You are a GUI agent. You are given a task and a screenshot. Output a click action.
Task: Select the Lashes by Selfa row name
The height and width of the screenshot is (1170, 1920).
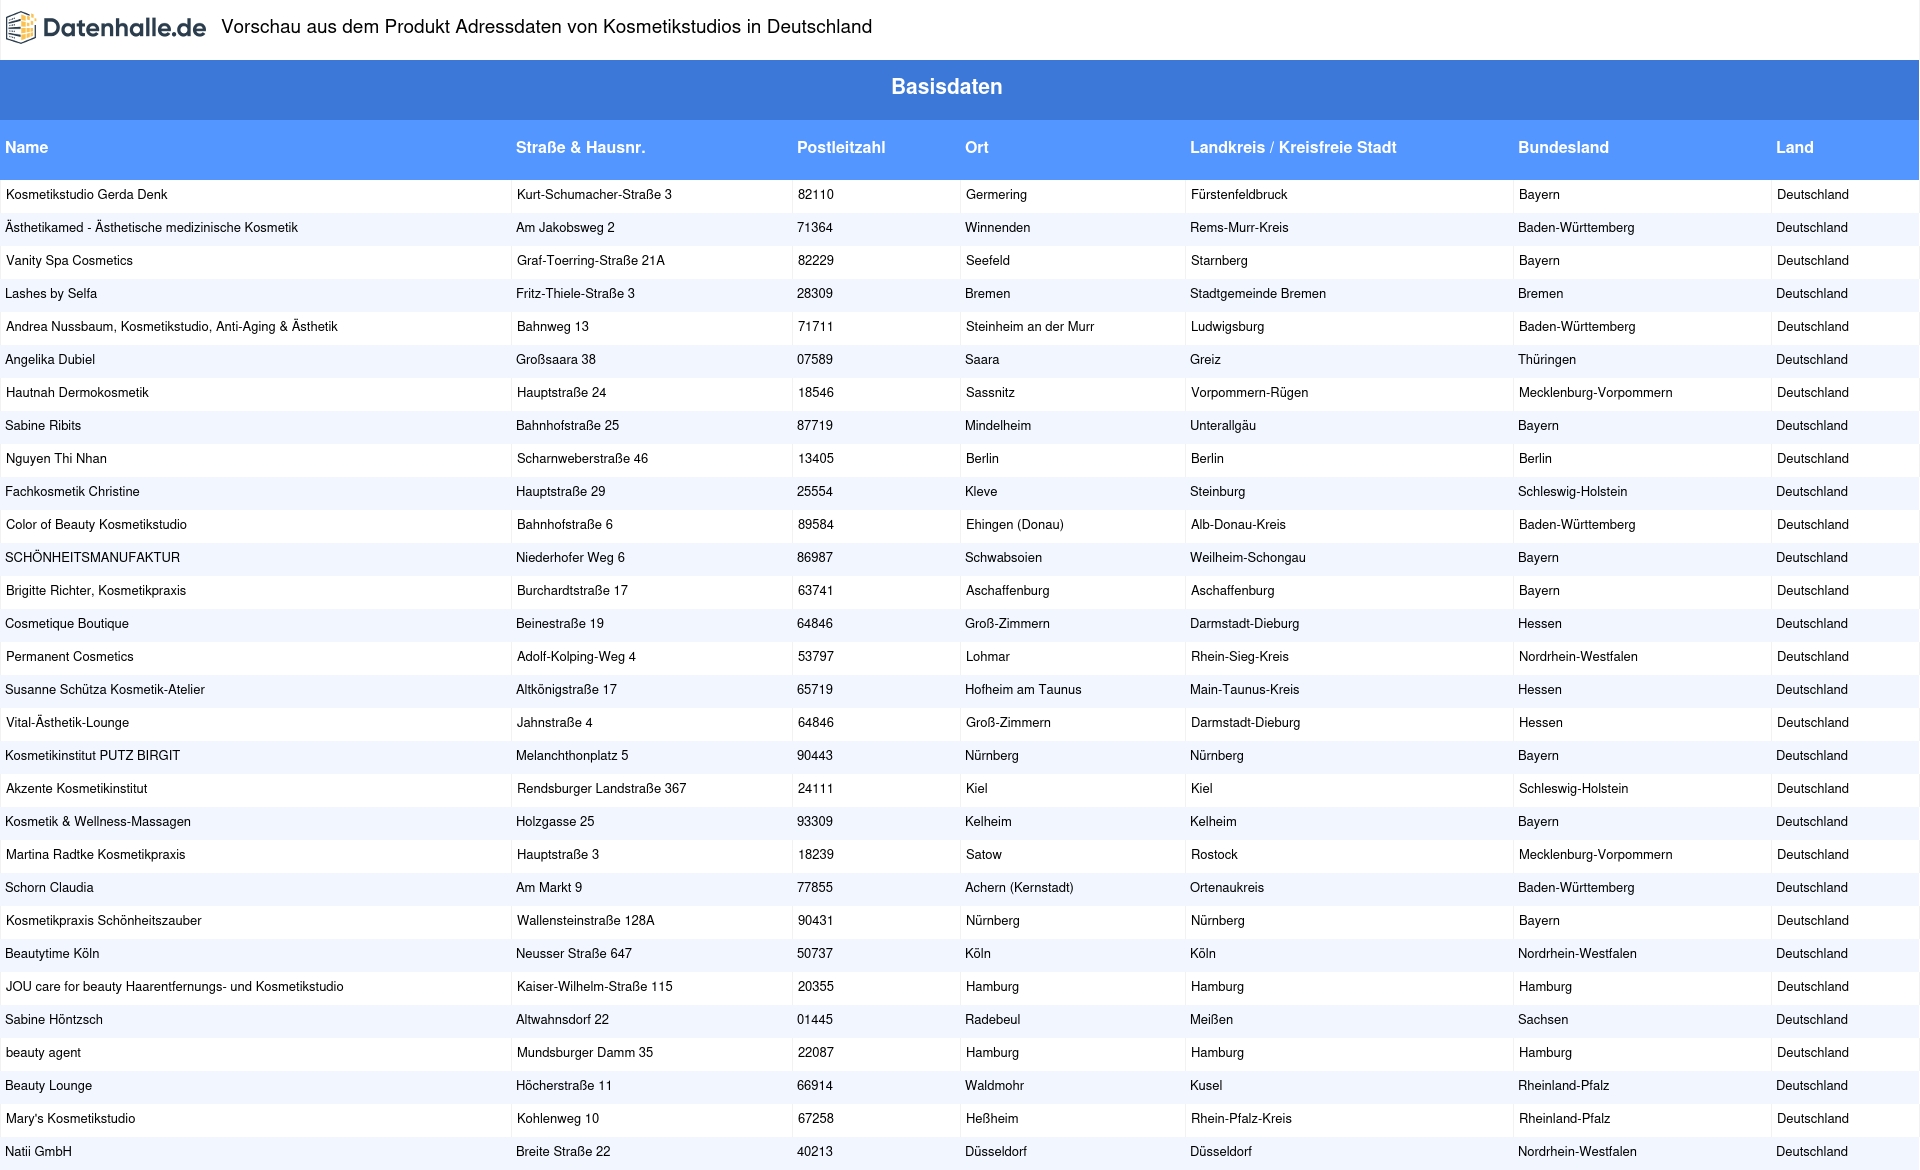[x=51, y=294]
